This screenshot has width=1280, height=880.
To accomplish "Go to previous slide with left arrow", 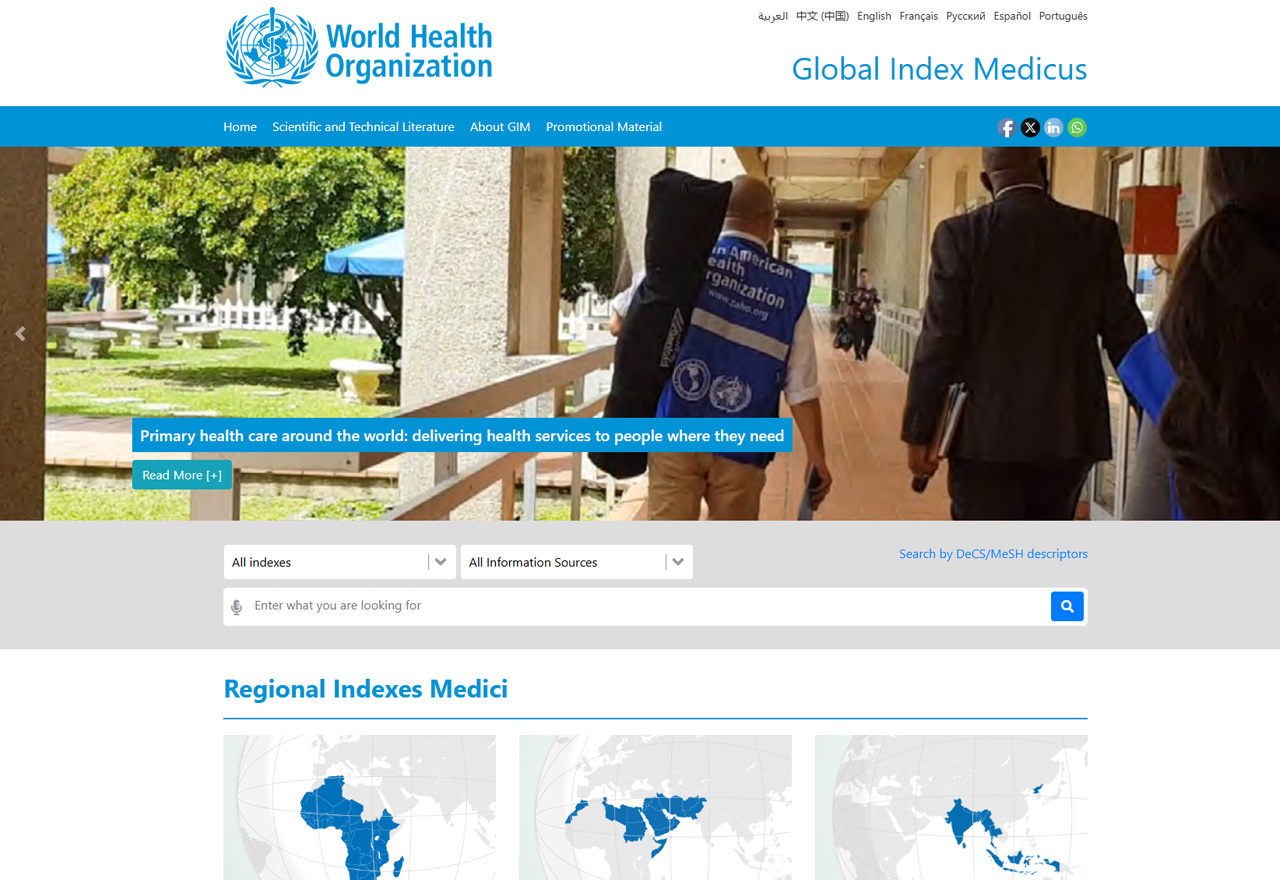I will [x=20, y=334].
